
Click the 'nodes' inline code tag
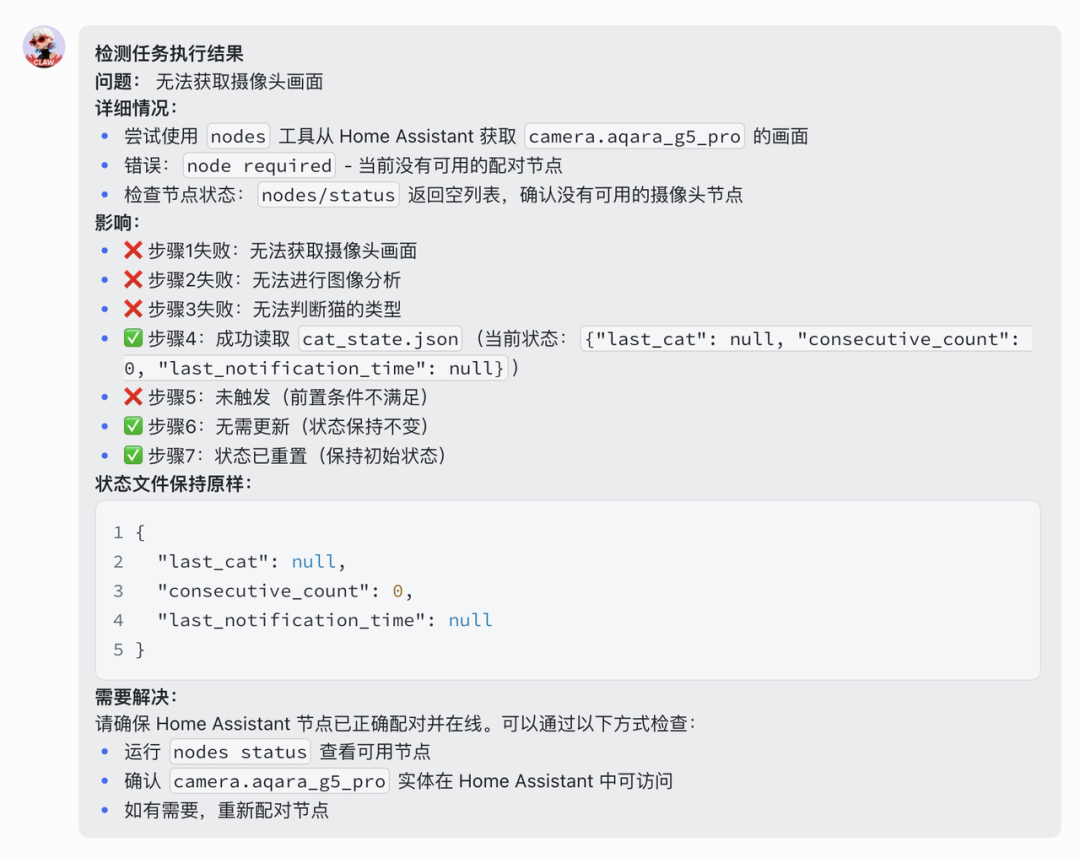pyautogui.click(x=238, y=137)
